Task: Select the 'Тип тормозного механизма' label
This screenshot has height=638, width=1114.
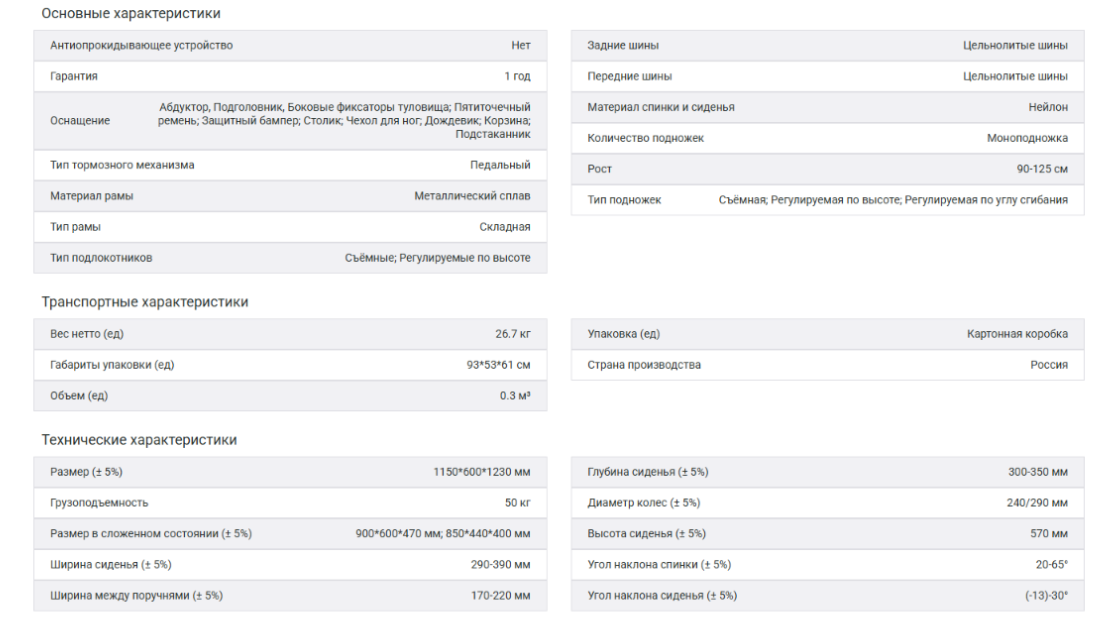Action: pos(122,165)
